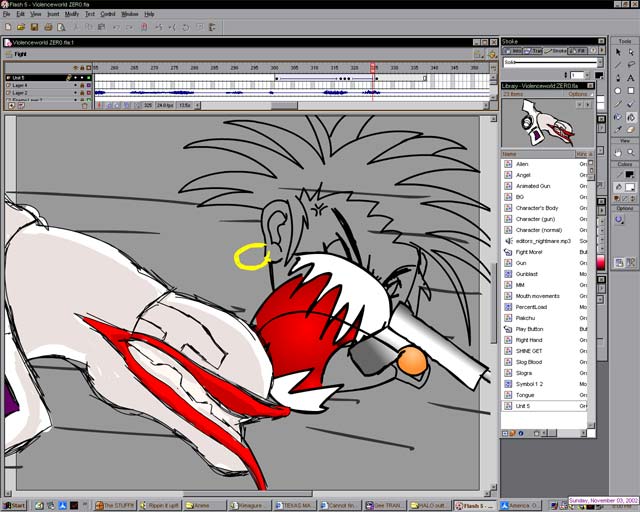Select the Line tool
The height and width of the screenshot is (512, 640).
click(x=618, y=65)
